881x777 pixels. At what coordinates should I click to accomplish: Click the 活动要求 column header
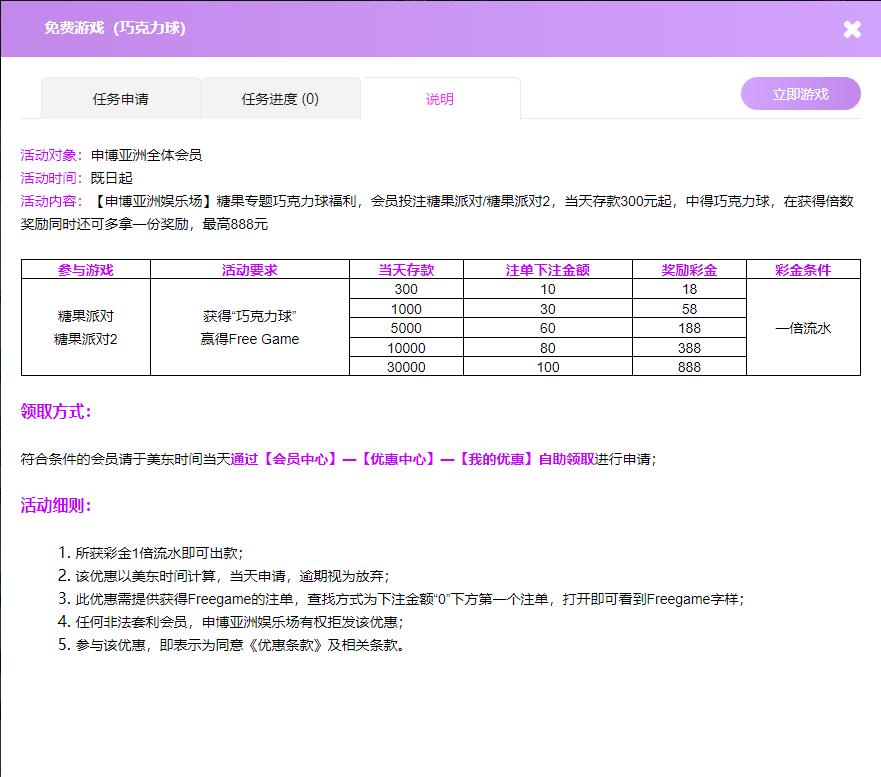pos(249,270)
